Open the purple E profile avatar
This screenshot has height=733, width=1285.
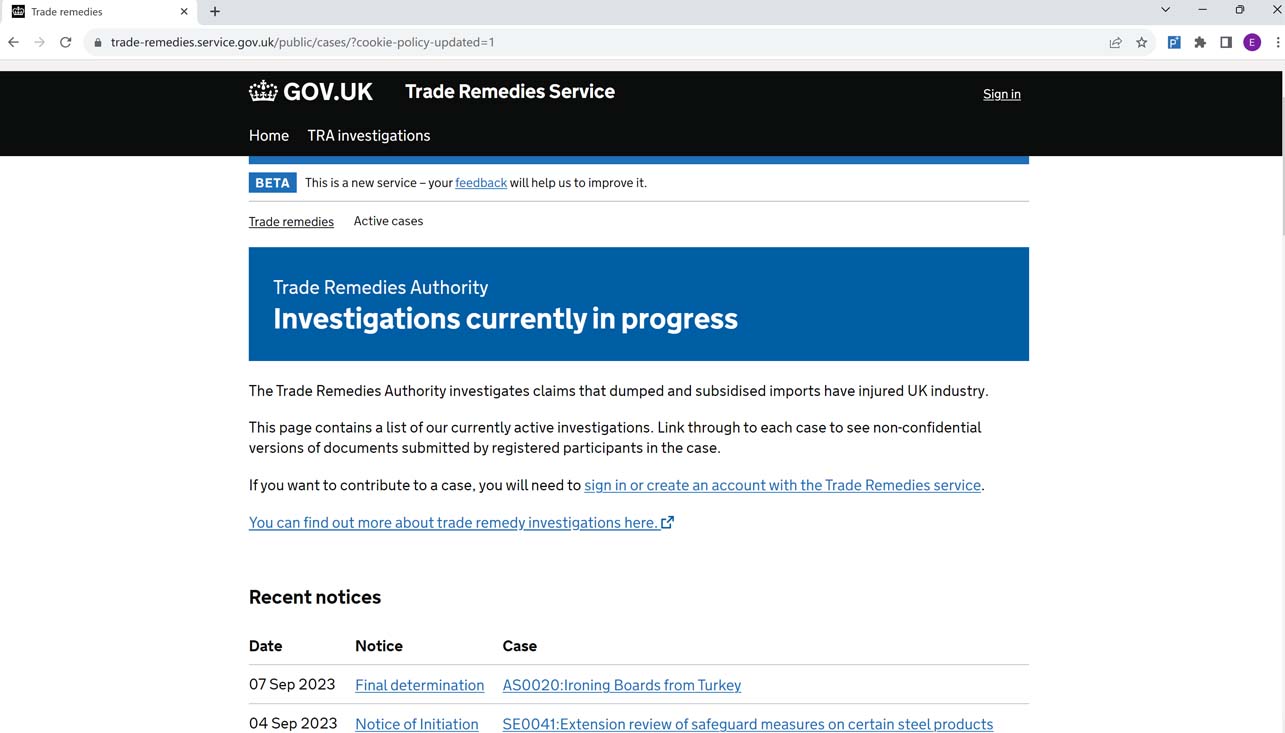click(1252, 42)
